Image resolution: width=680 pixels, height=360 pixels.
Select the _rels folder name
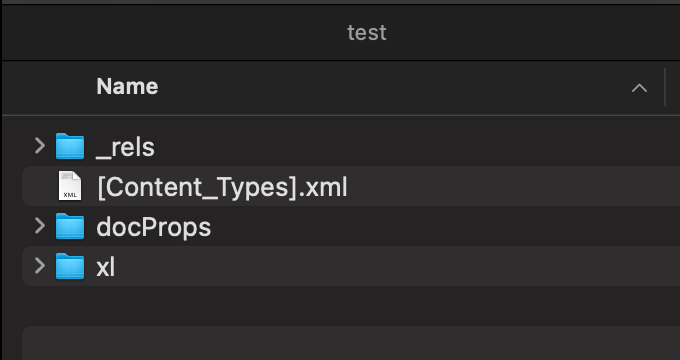[125, 147]
